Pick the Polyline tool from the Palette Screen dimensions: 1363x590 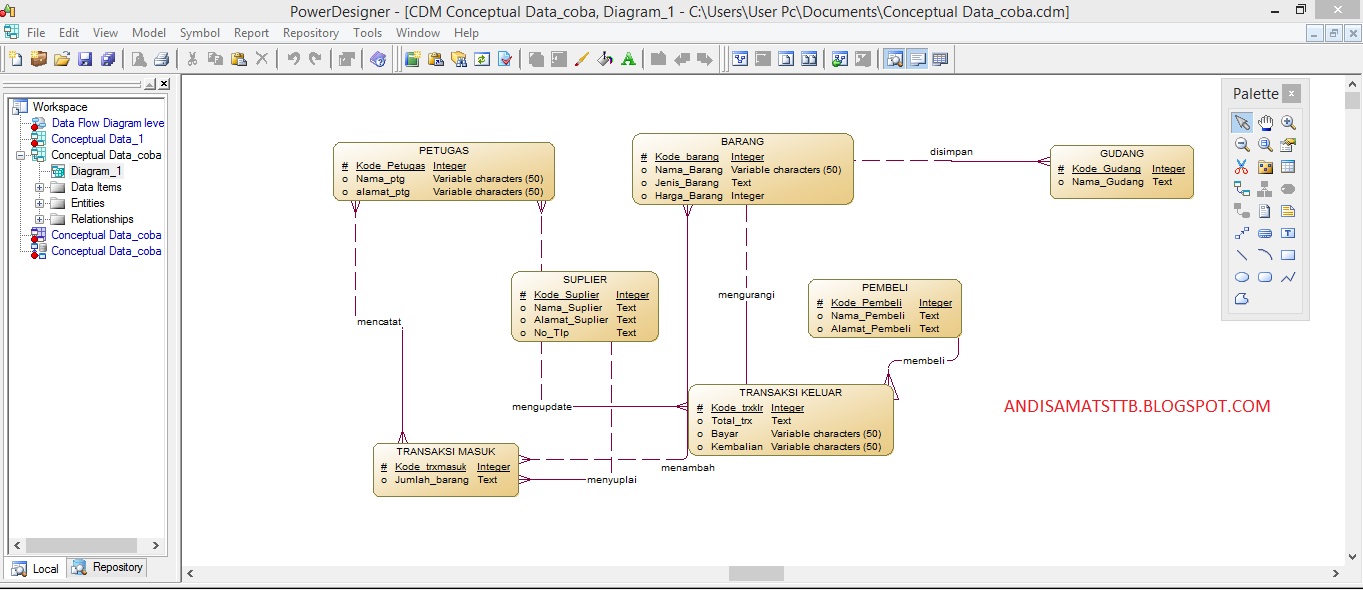click(x=1288, y=276)
